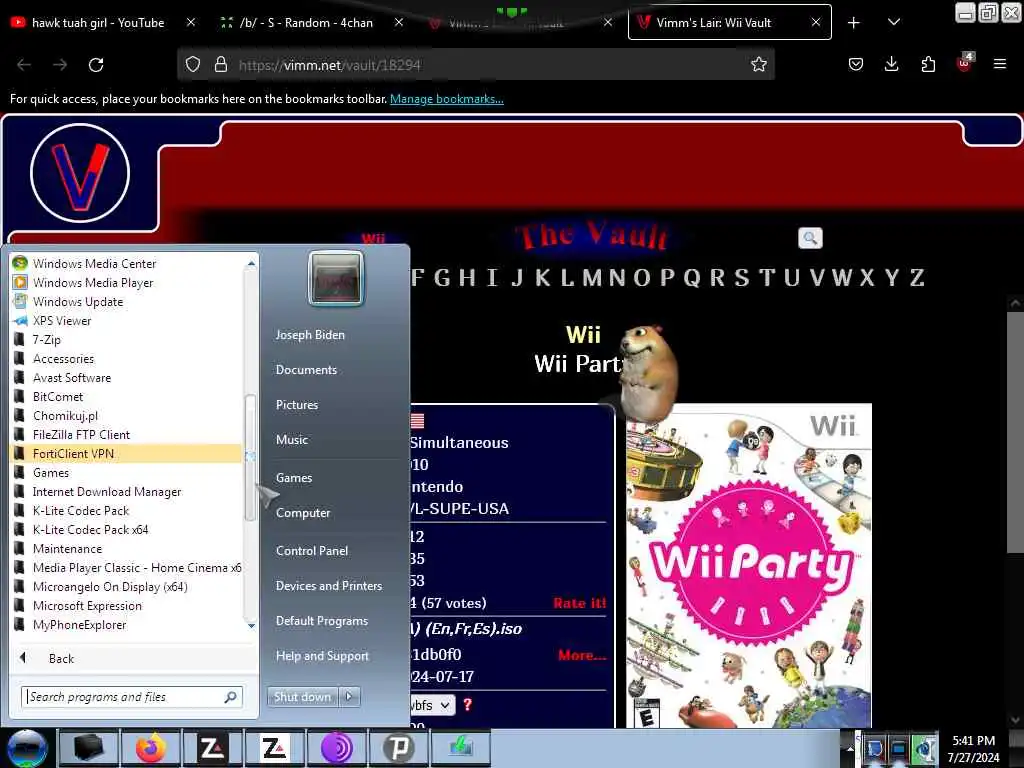Image resolution: width=1024 pixels, height=768 pixels.
Task: Click the More... link
Action: click(x=582, y=655)
